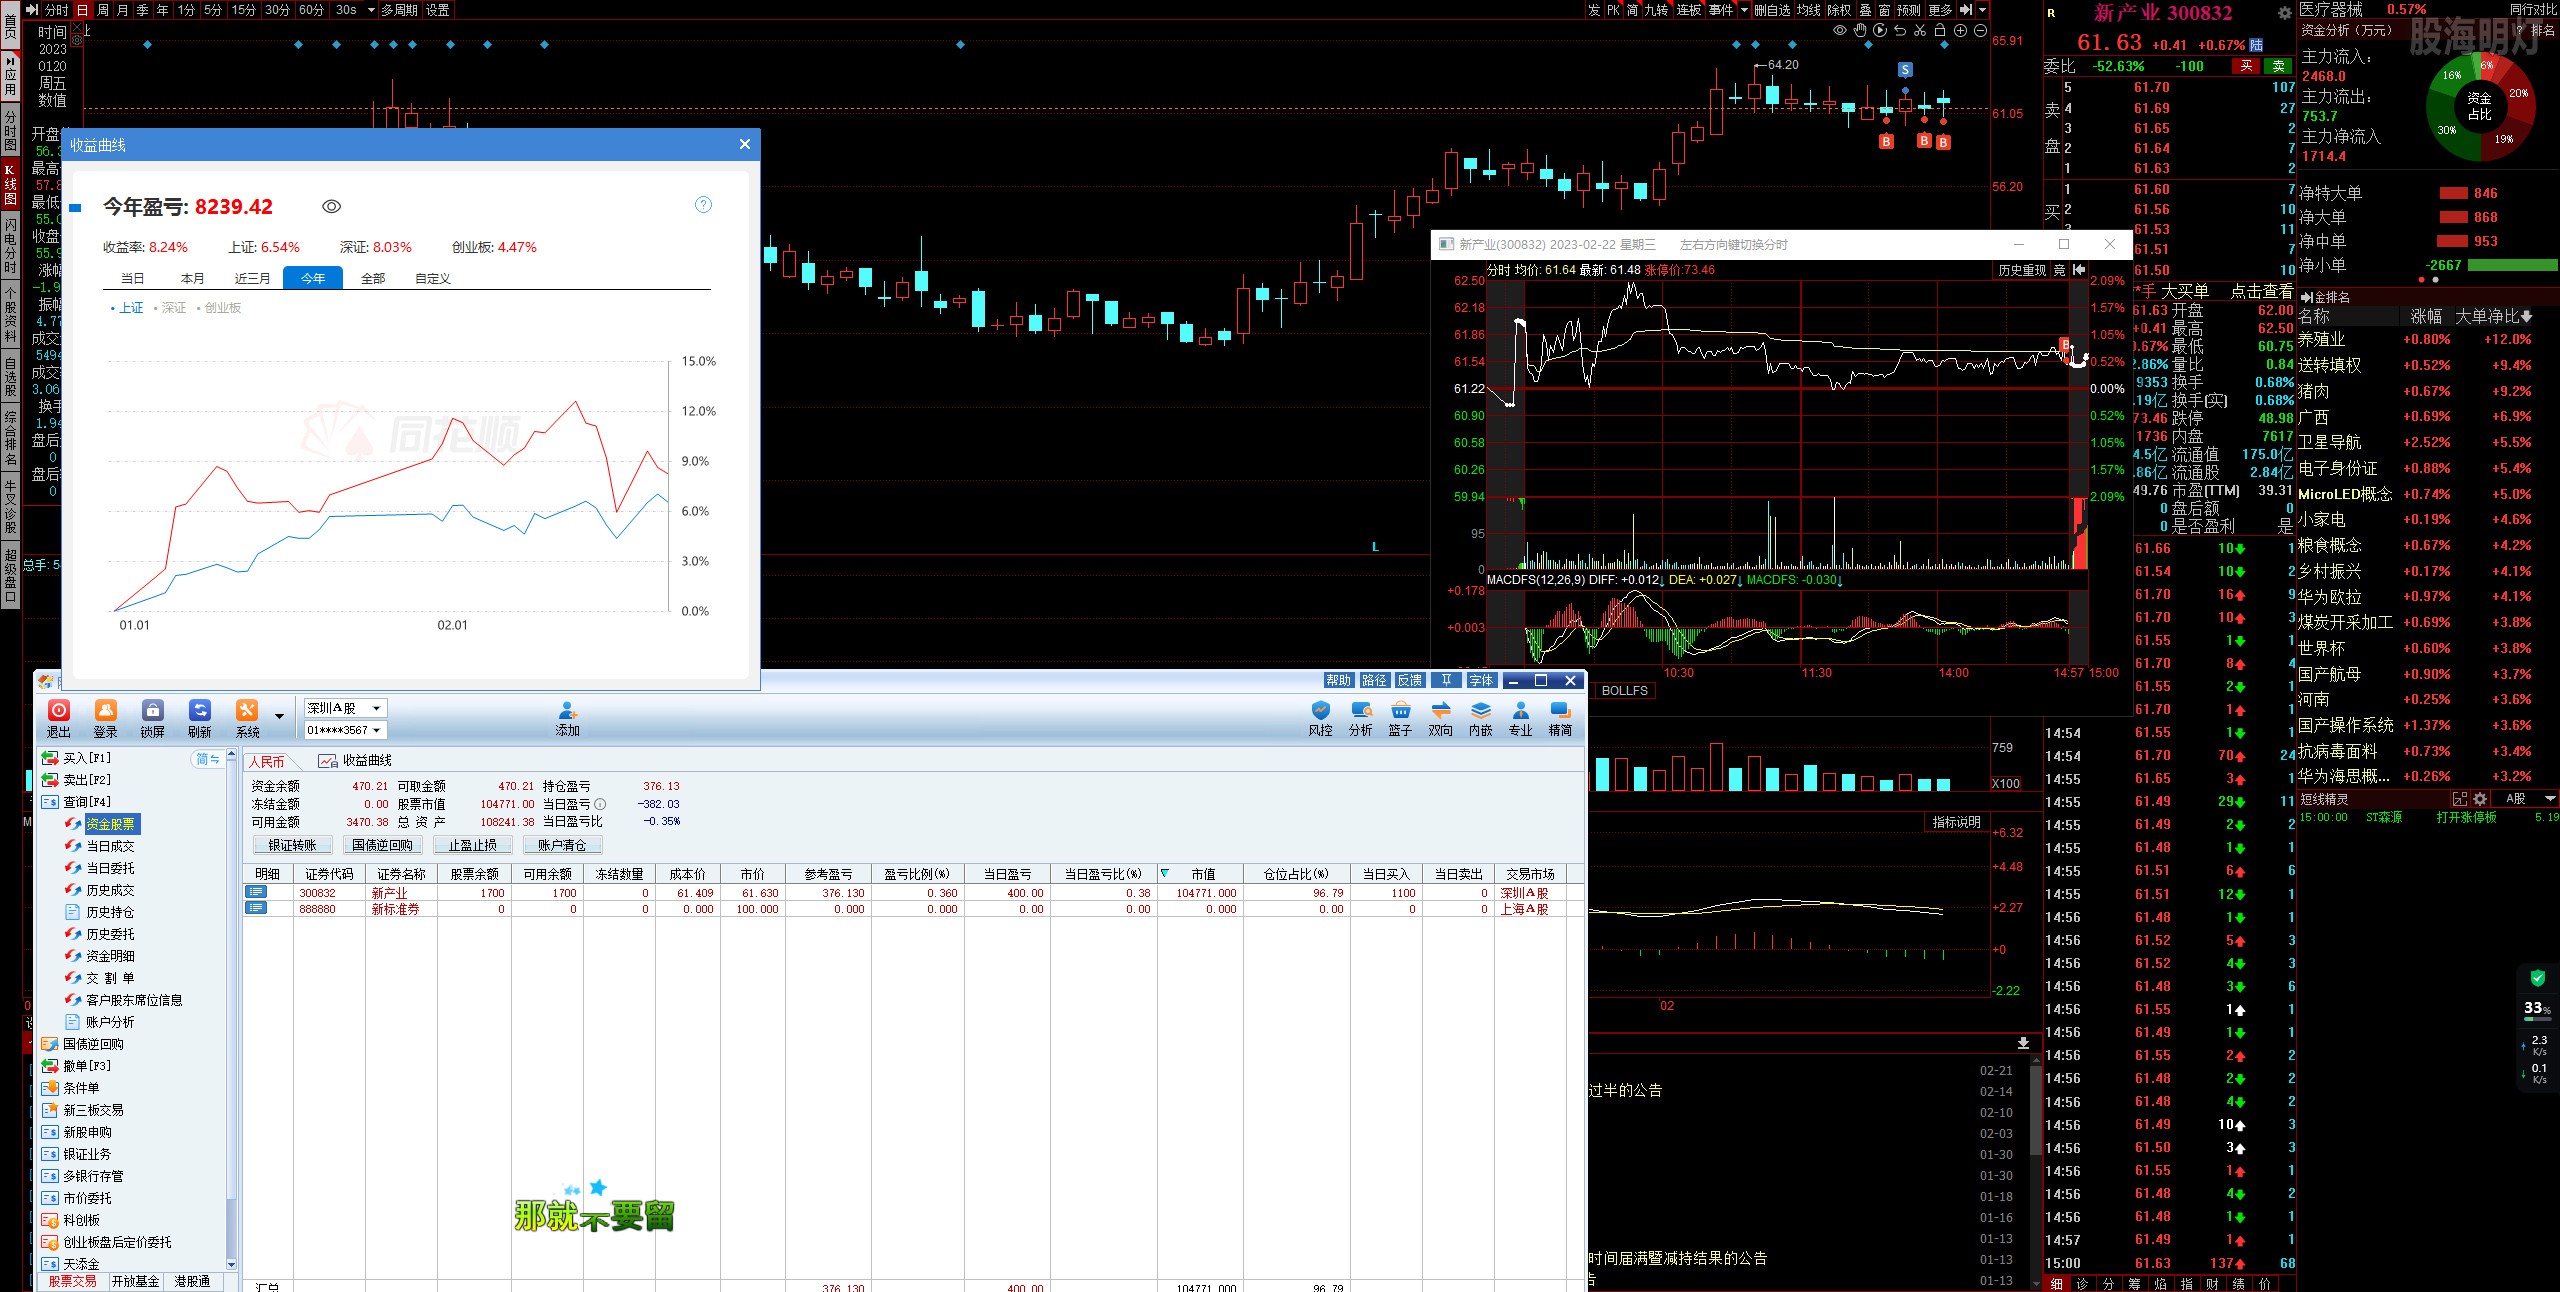Click the 止盈止损 button
Viewport: 2560px width, 1292px height.
(472, 845)
